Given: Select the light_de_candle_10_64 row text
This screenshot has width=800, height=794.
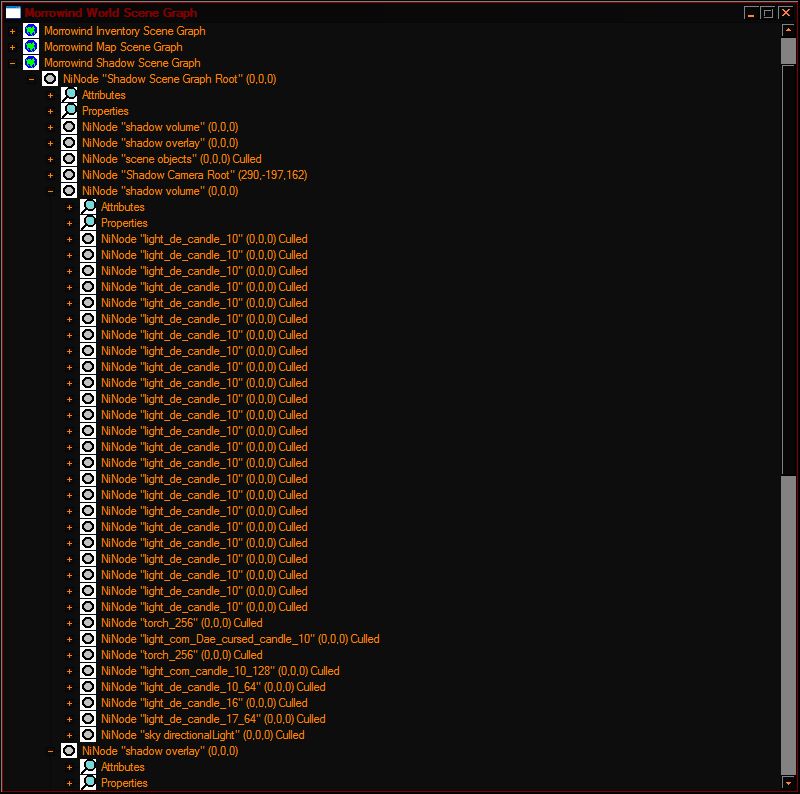Looking at the screenshot, I should click(x=213, y=687).
